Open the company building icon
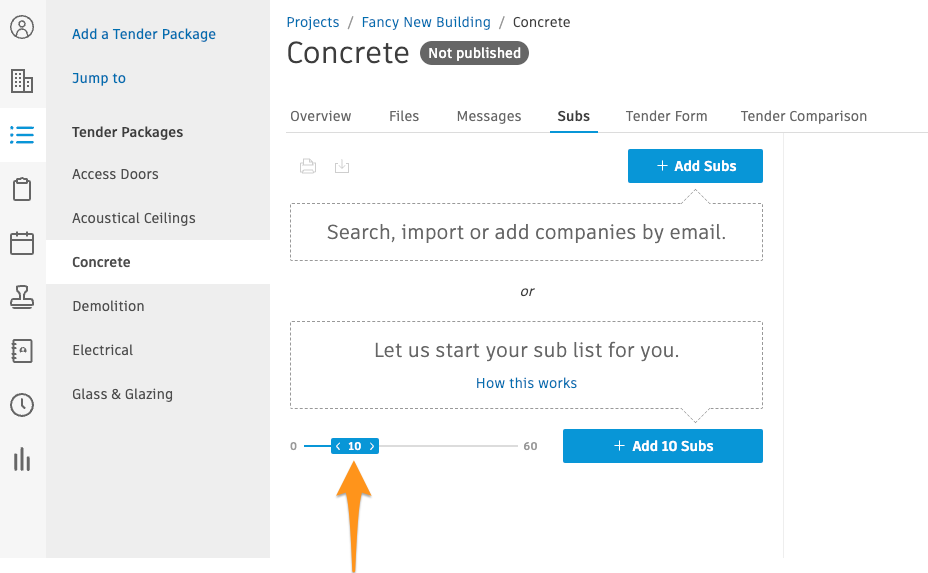Image resolution: width=928 pixels, height=573 pixels. tap(22, 81)
